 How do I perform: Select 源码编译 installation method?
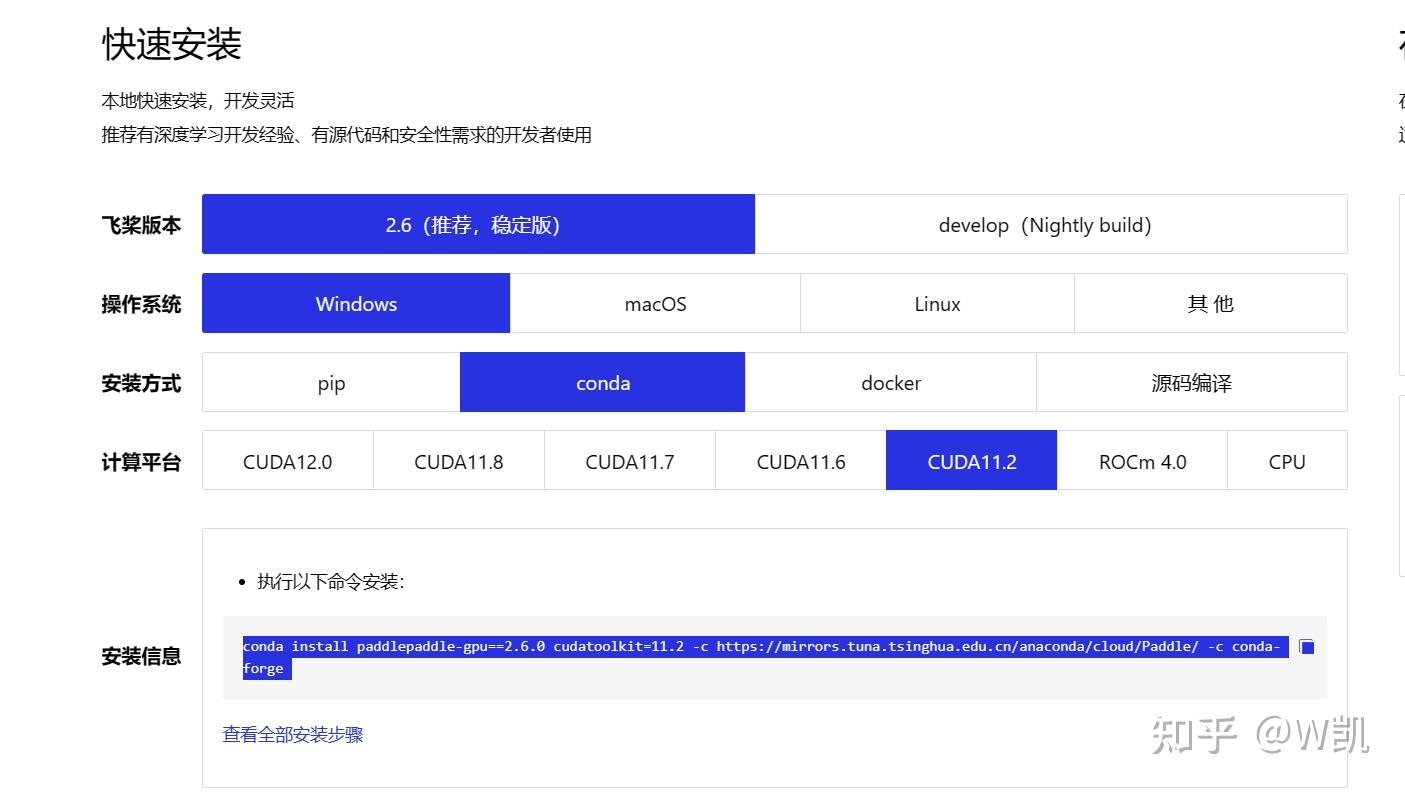tap(1192, 382)
